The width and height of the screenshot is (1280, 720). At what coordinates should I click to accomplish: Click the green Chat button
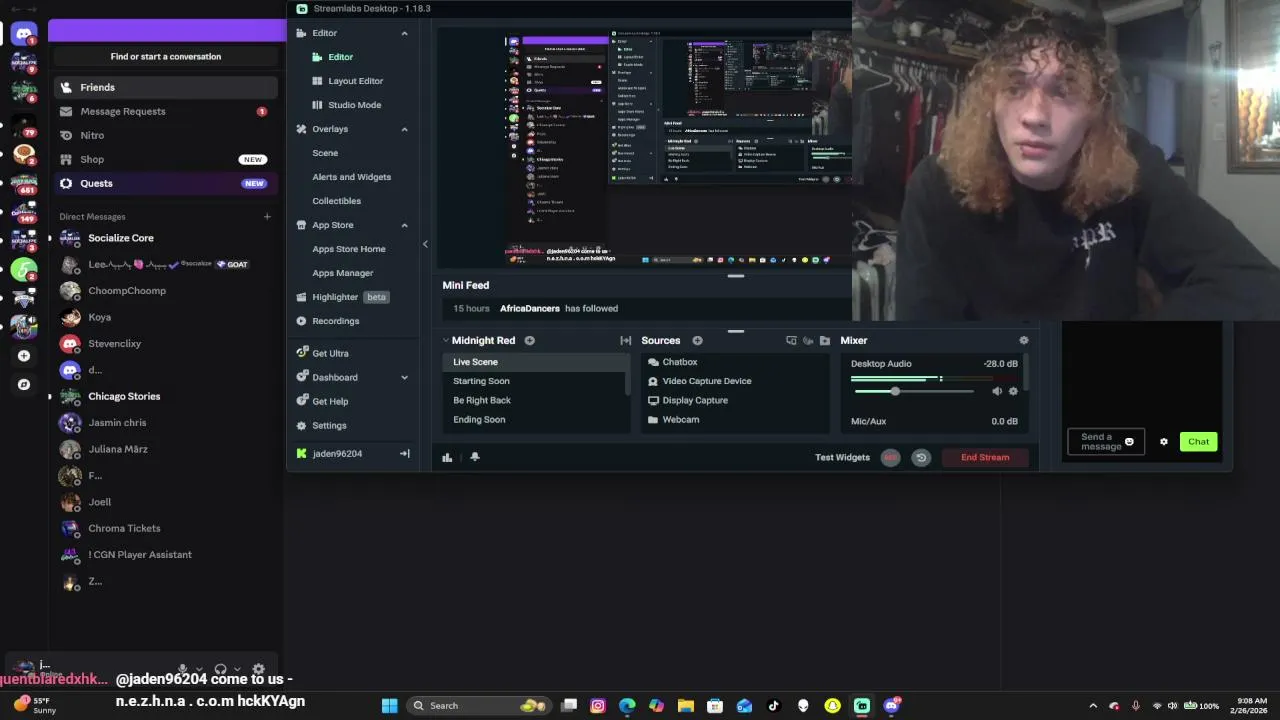point(1198,442)
